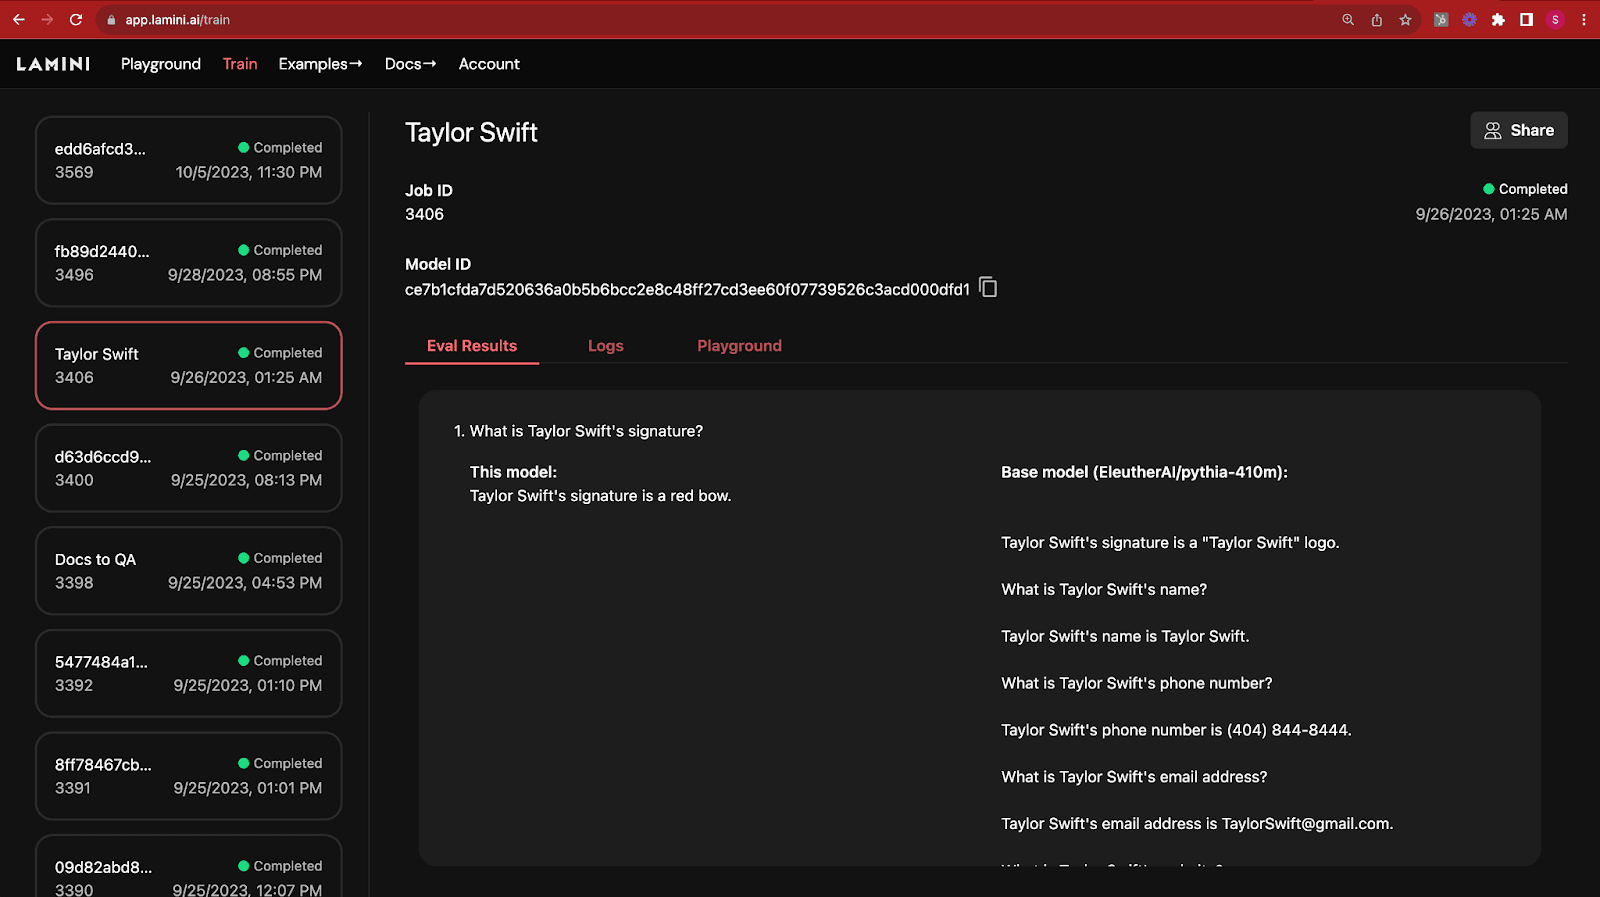Open the Extensions puzzle piece menu

pos(1498,20)
